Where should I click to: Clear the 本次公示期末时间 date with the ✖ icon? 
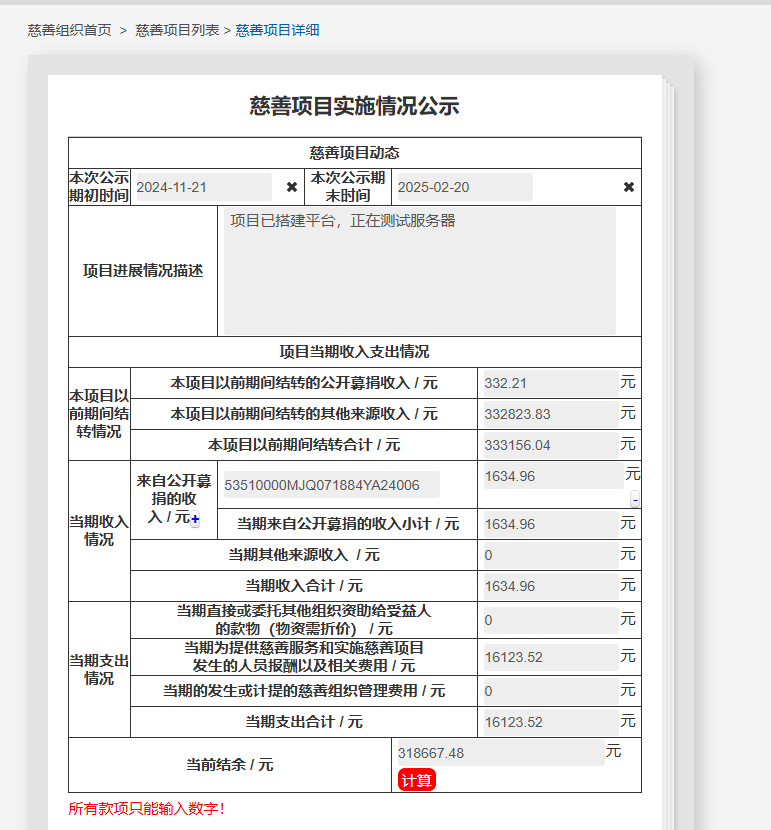click(629, 187)
